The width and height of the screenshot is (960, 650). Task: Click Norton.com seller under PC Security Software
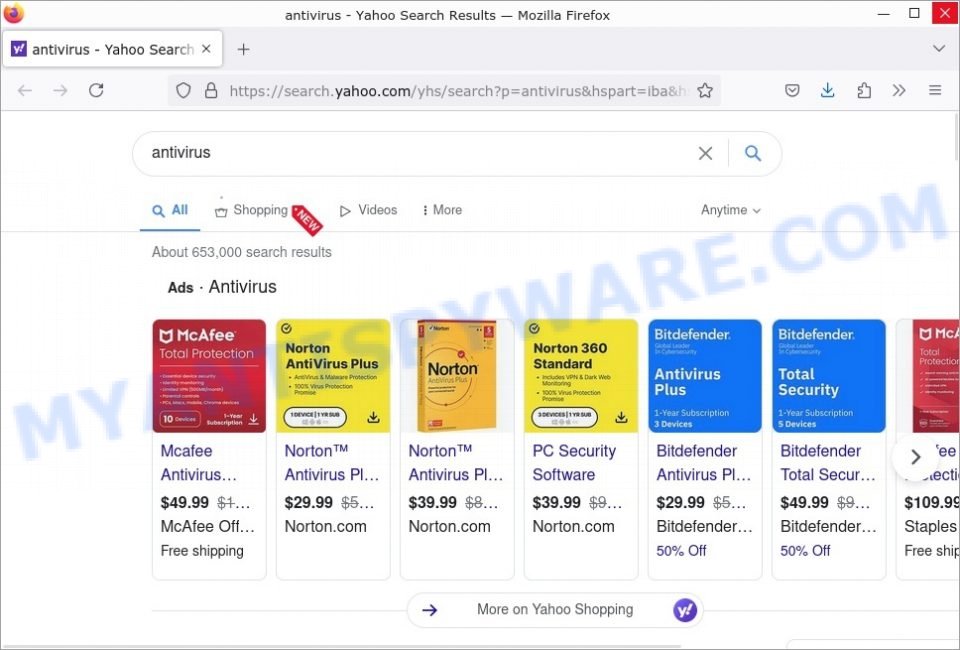[x=573, y=526]
